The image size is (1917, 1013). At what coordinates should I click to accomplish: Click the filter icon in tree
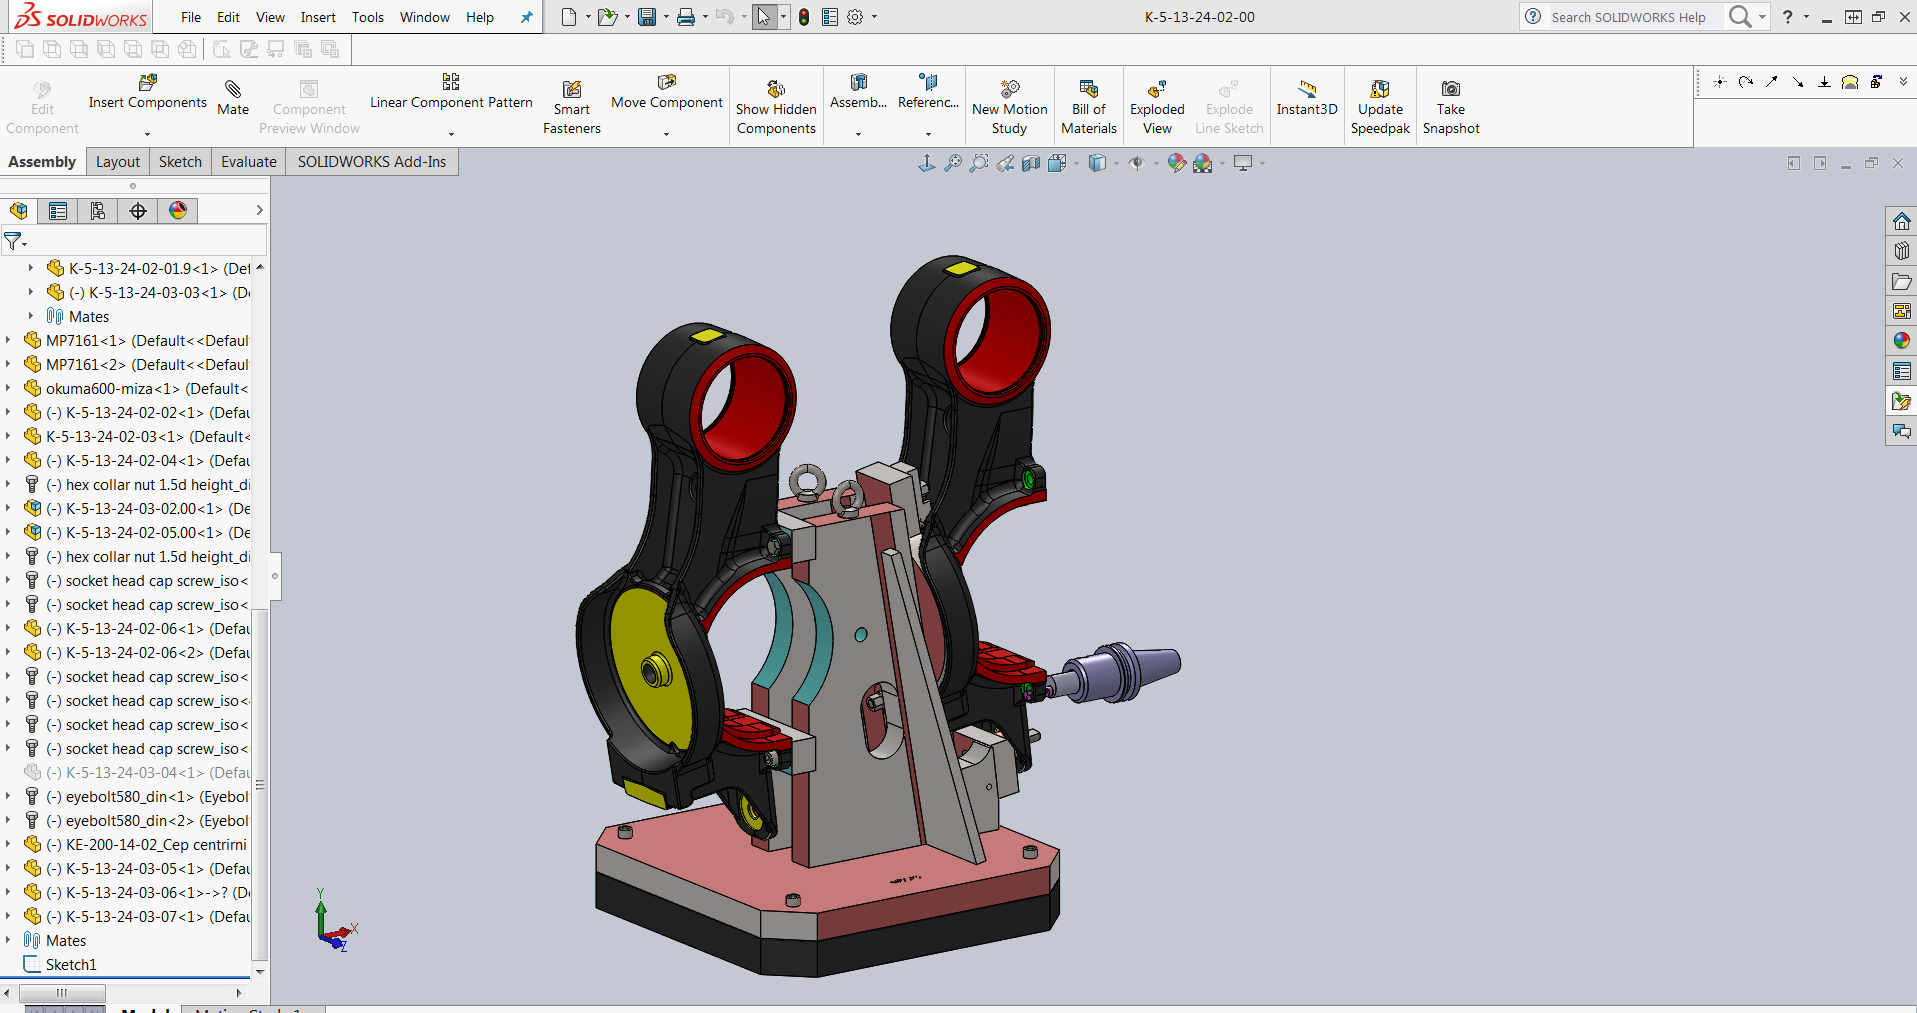point(14,241)
